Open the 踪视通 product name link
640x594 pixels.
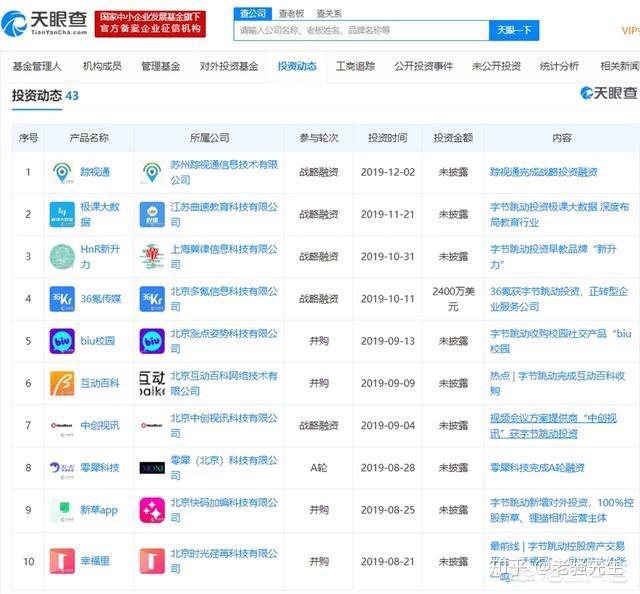click(x=95, y=172)
